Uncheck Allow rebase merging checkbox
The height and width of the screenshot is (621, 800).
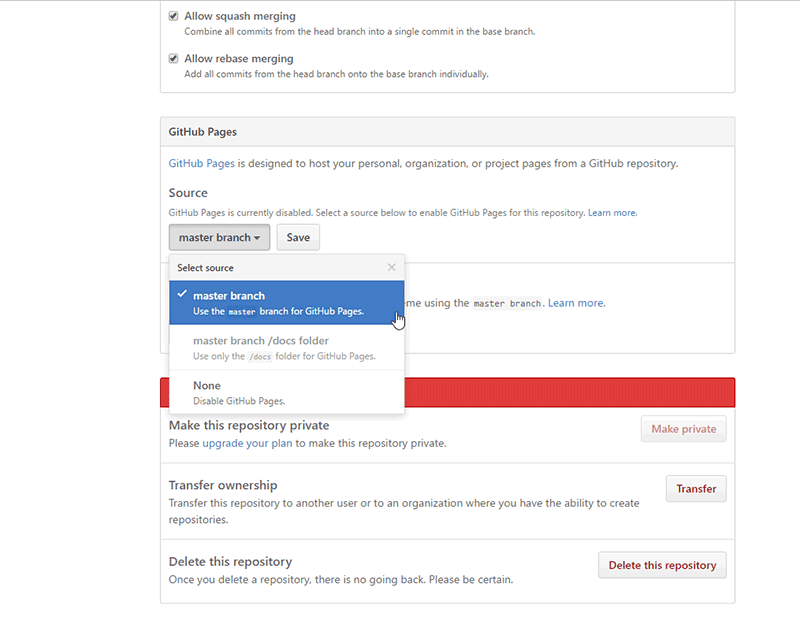click(173, 58)
